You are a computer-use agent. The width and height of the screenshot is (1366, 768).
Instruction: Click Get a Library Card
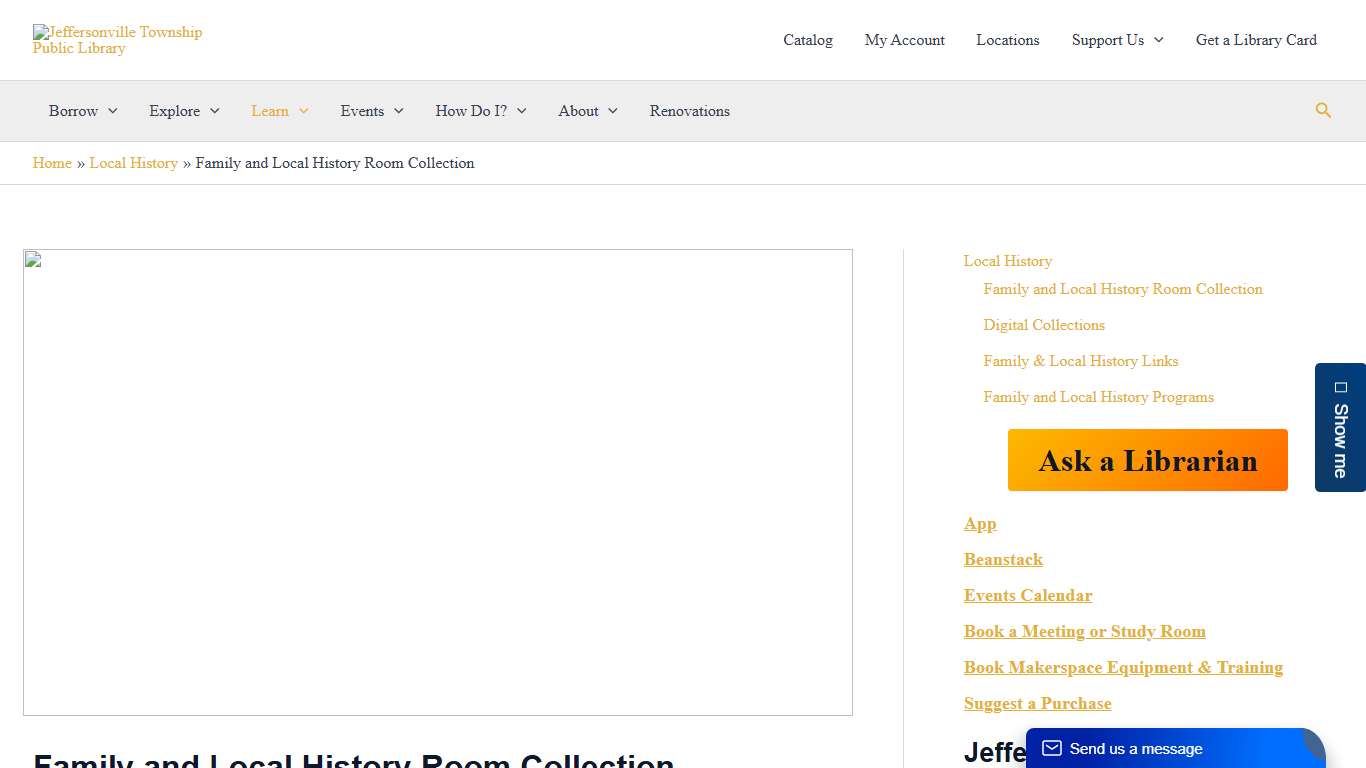coord(1256,40)
